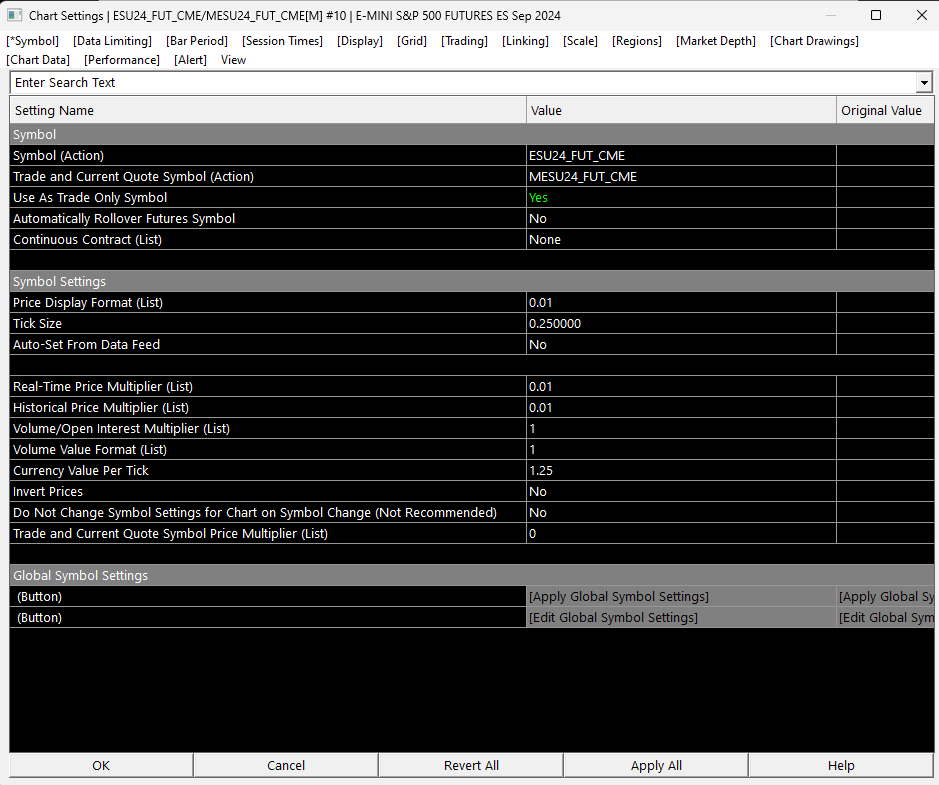Expand the search text dropdown arrow
This screenshot has width=939, height=785.
click(x=924, y=83)
